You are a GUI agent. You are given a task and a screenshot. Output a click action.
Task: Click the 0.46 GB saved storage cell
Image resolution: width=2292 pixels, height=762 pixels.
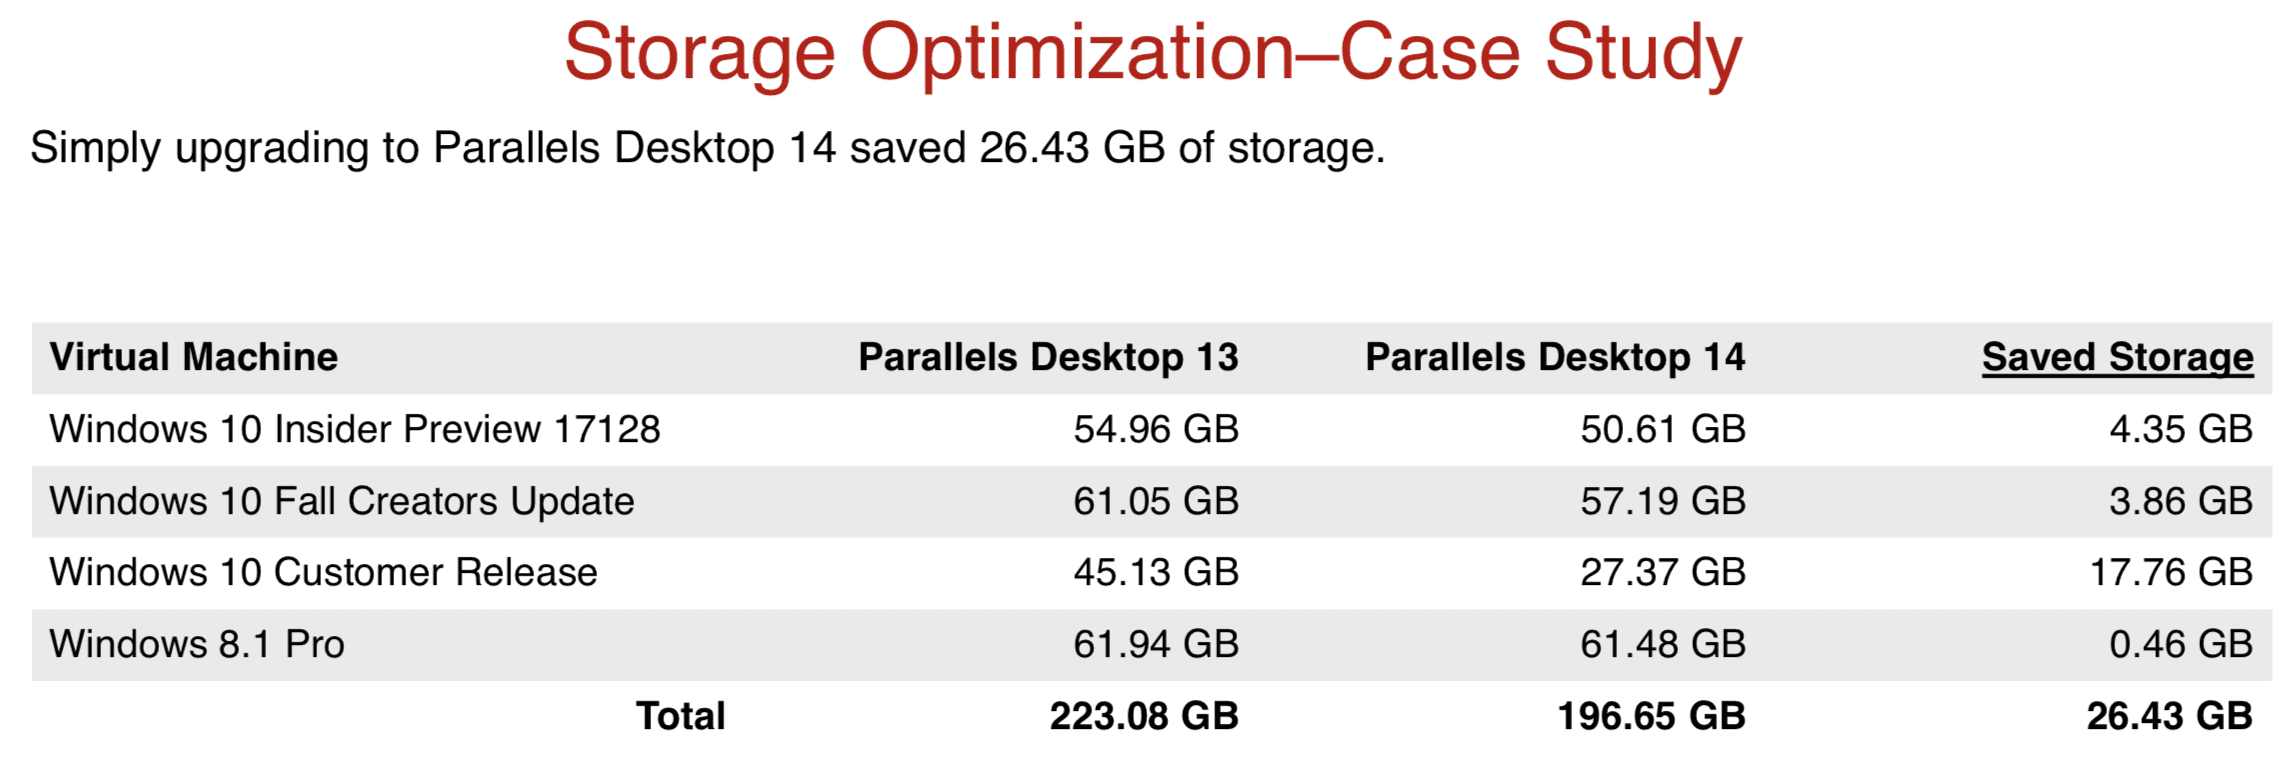2181,644
